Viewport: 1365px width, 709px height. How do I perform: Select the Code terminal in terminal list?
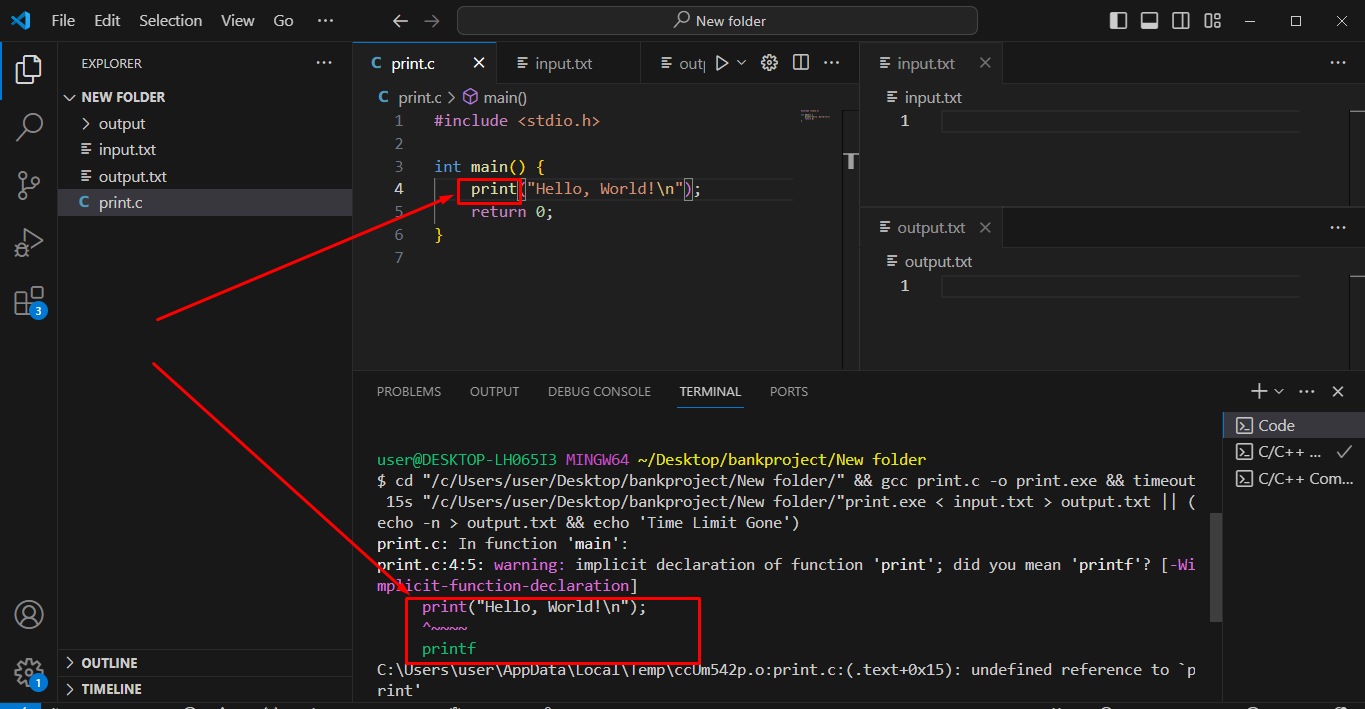(1276, 426)
